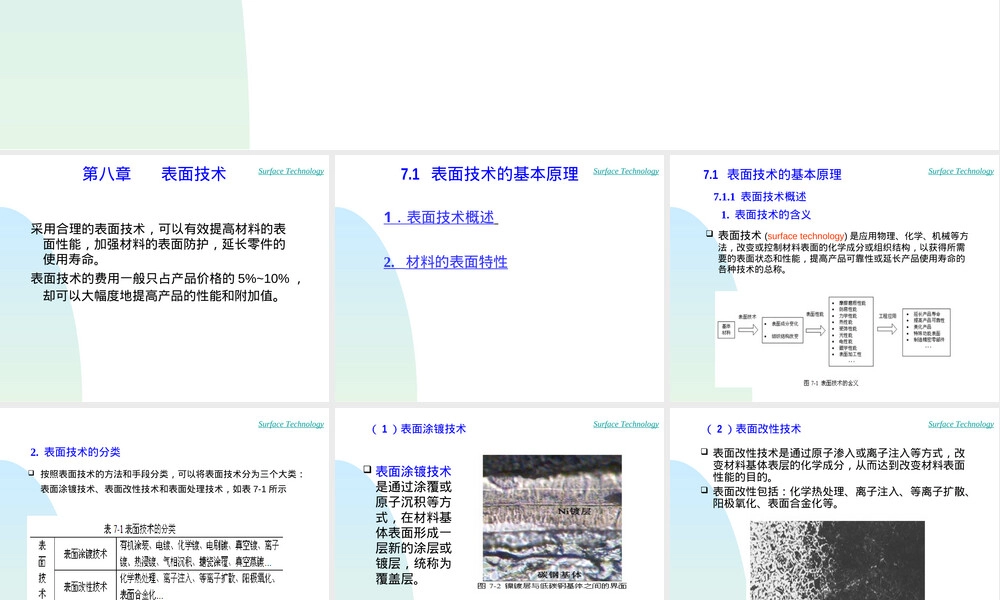The height and width of the screenshot is (600, 1000).
Task: Click the paragraph starting 采用合理的表面技术
Action: point(158,244)
